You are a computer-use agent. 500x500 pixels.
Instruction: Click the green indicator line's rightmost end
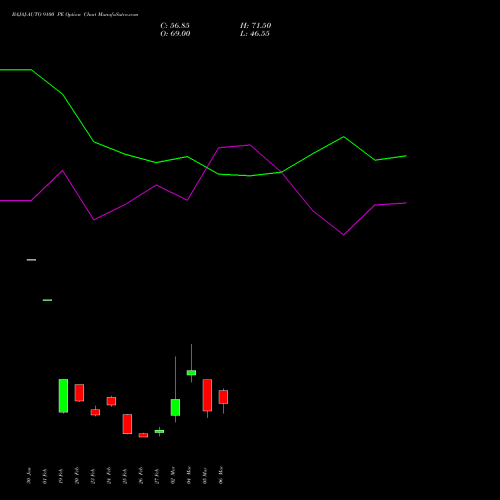click(406, 156)
